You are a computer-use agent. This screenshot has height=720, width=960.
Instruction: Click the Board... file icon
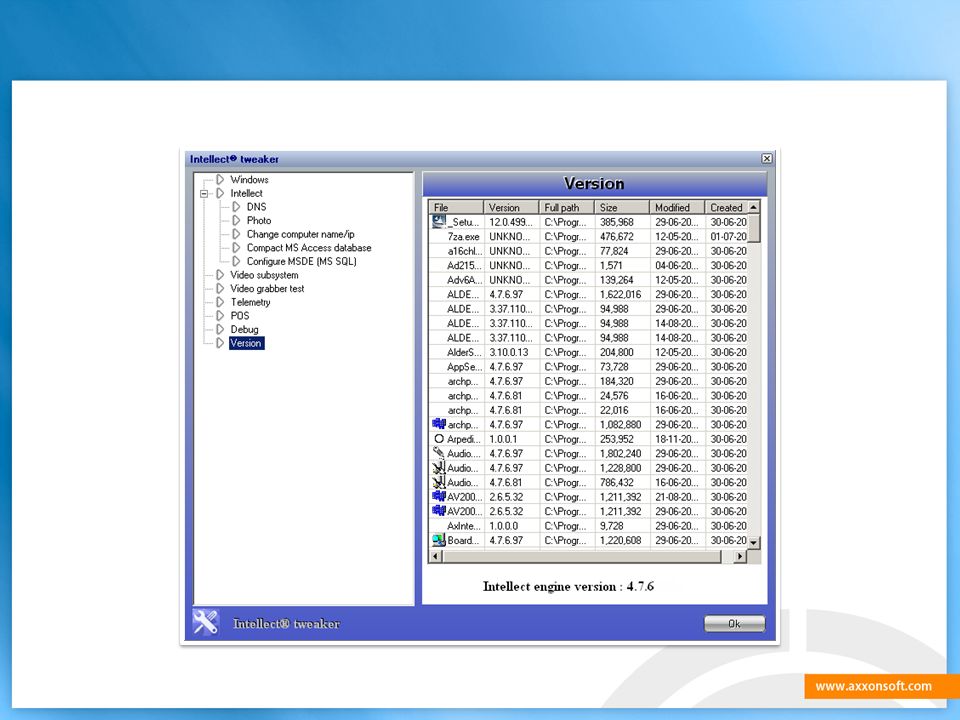point(439,540)
